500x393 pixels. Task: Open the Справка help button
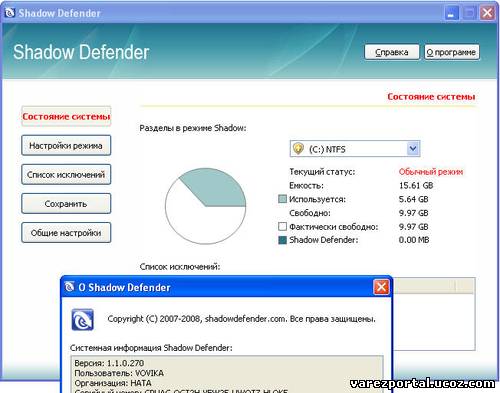392,52
